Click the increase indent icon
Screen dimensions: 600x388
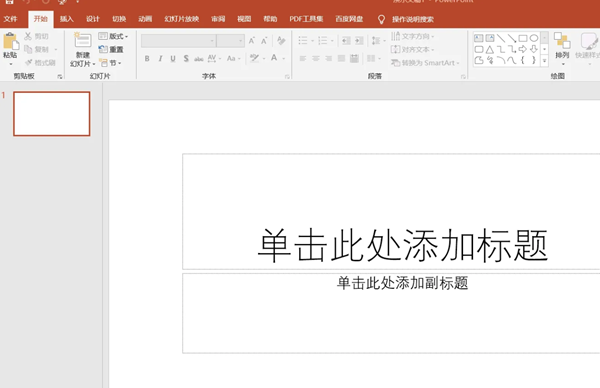[x=359, y=41]
